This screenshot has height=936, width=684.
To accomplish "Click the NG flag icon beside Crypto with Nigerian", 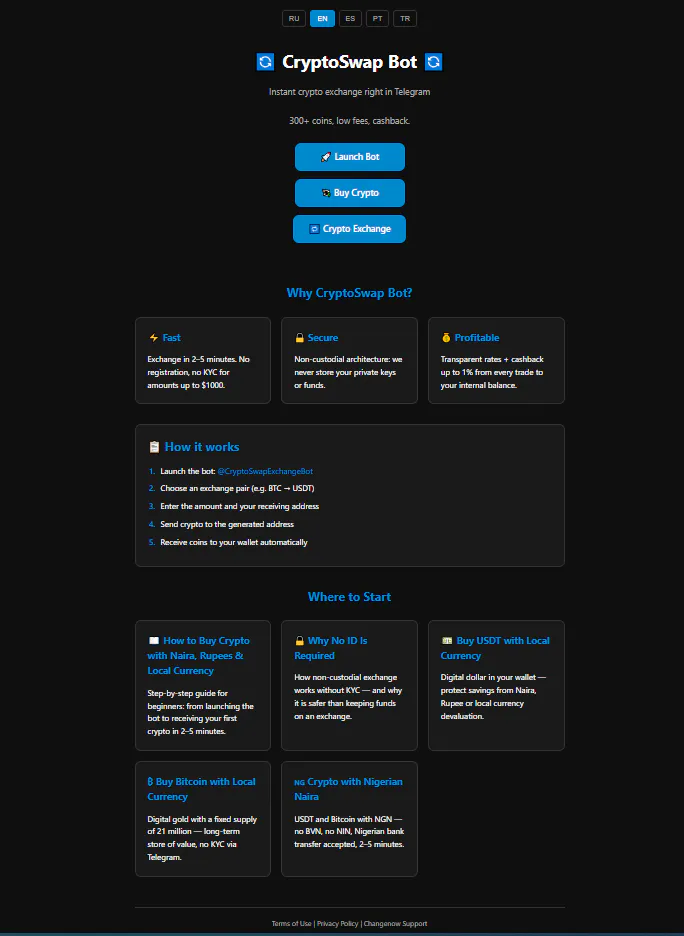I will [300, 783].
